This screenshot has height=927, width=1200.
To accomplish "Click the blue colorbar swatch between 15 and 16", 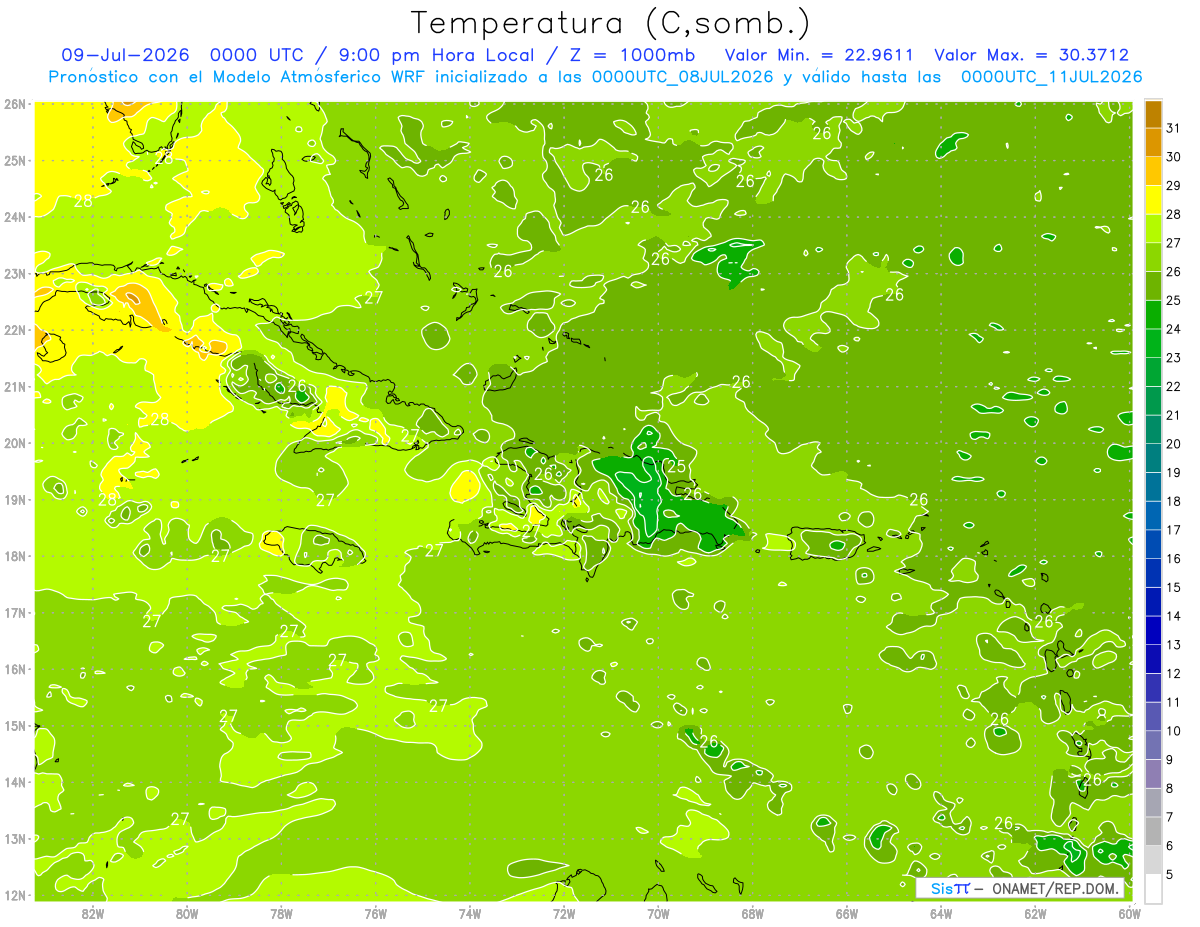I will pyautogui.click(x=1153, y=573).
